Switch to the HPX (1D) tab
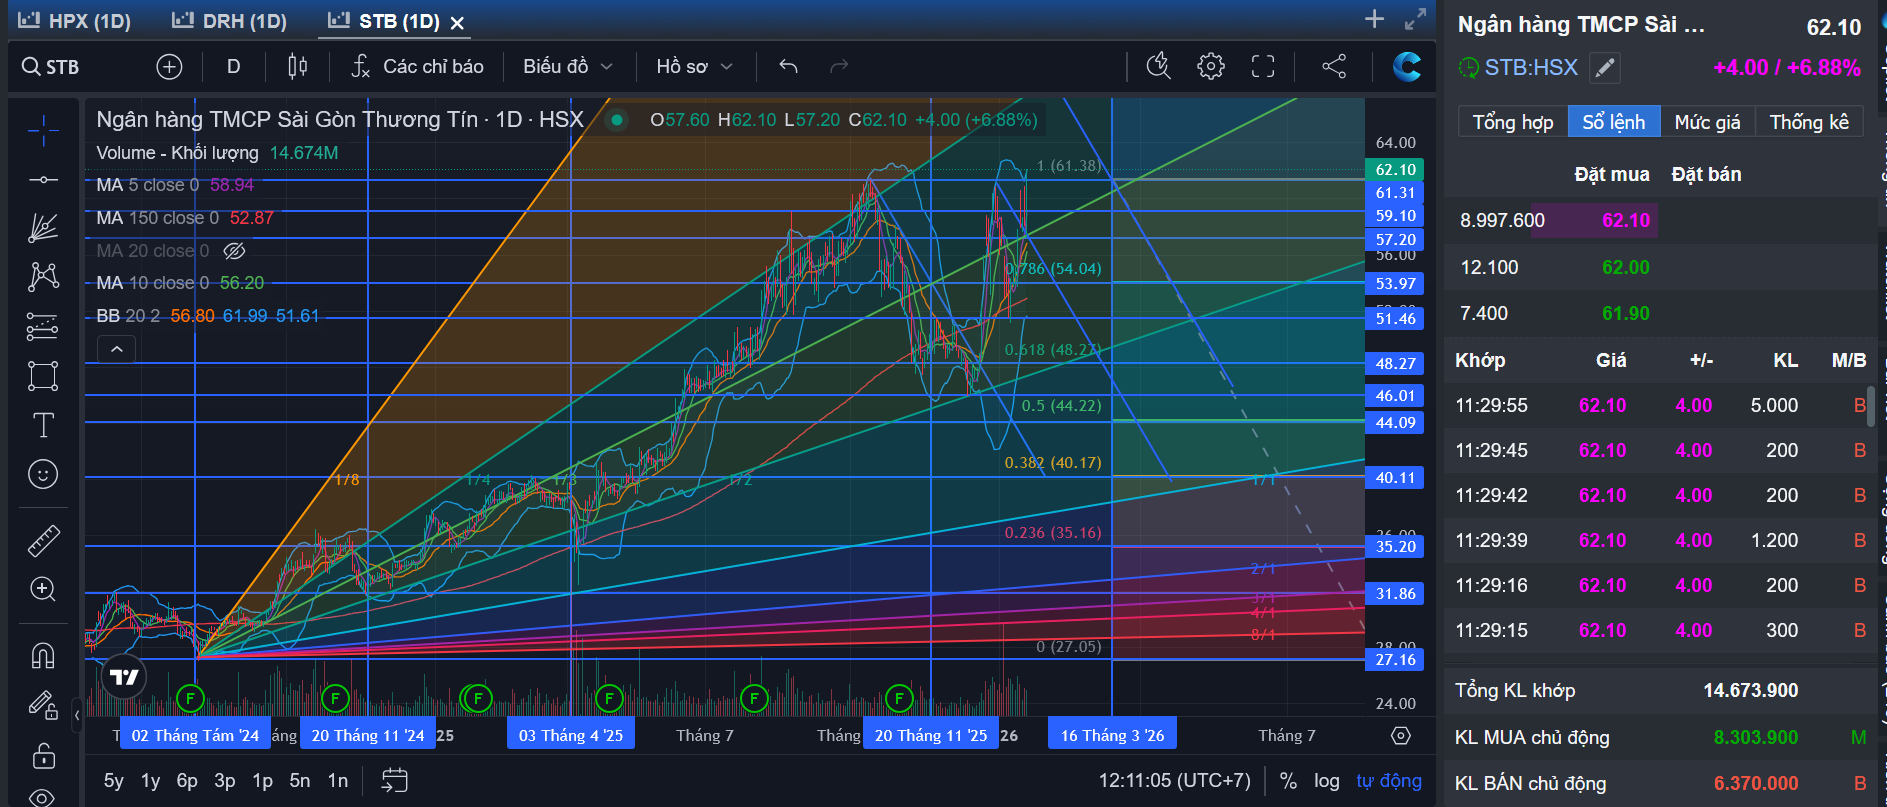Image resolution: width=1887 pixels, height=807 pixels. tap(75, 20)
